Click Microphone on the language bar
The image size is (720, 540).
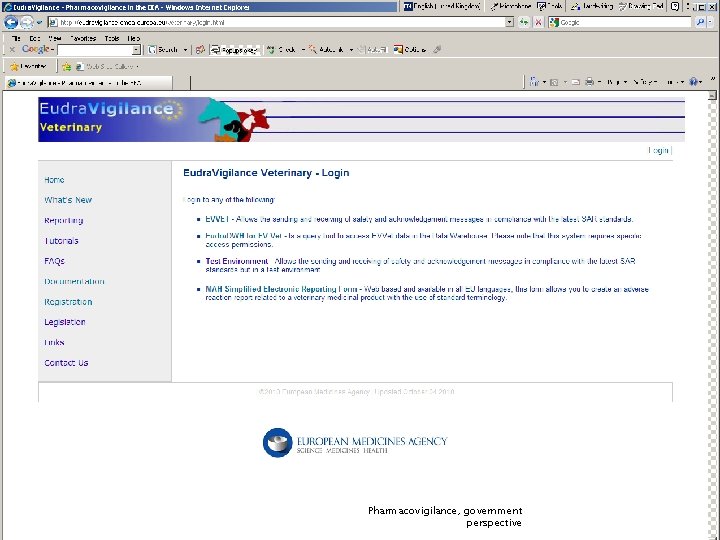point(510,6)
